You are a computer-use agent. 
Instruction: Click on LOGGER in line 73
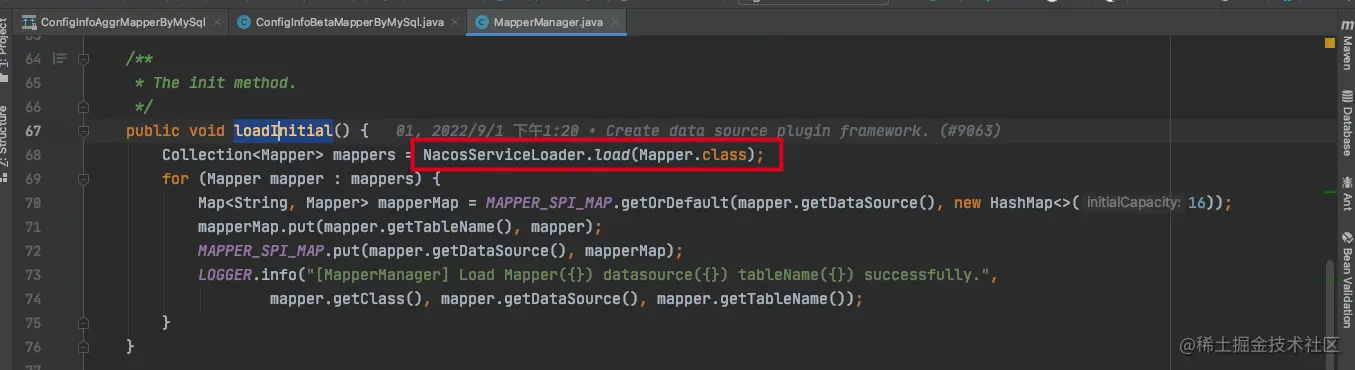(225, 274)
